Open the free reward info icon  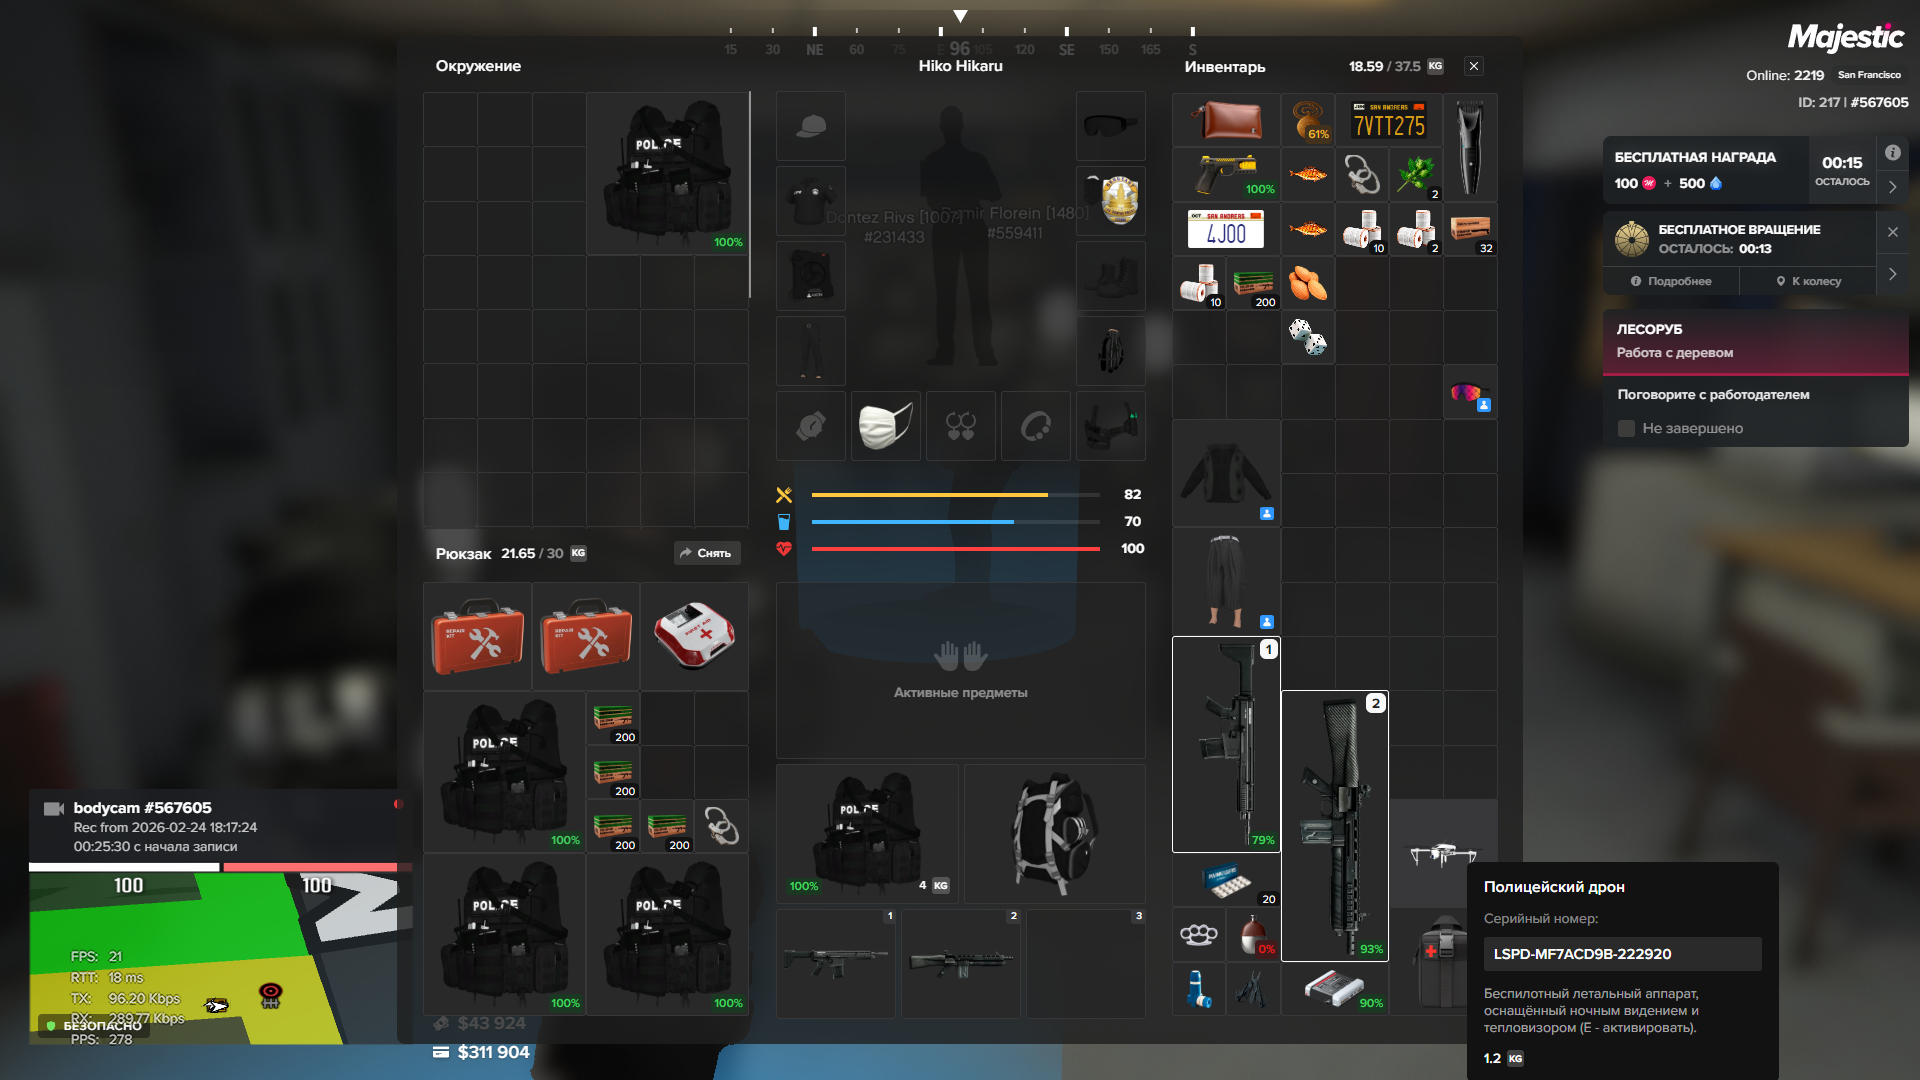click(1892, 153)
